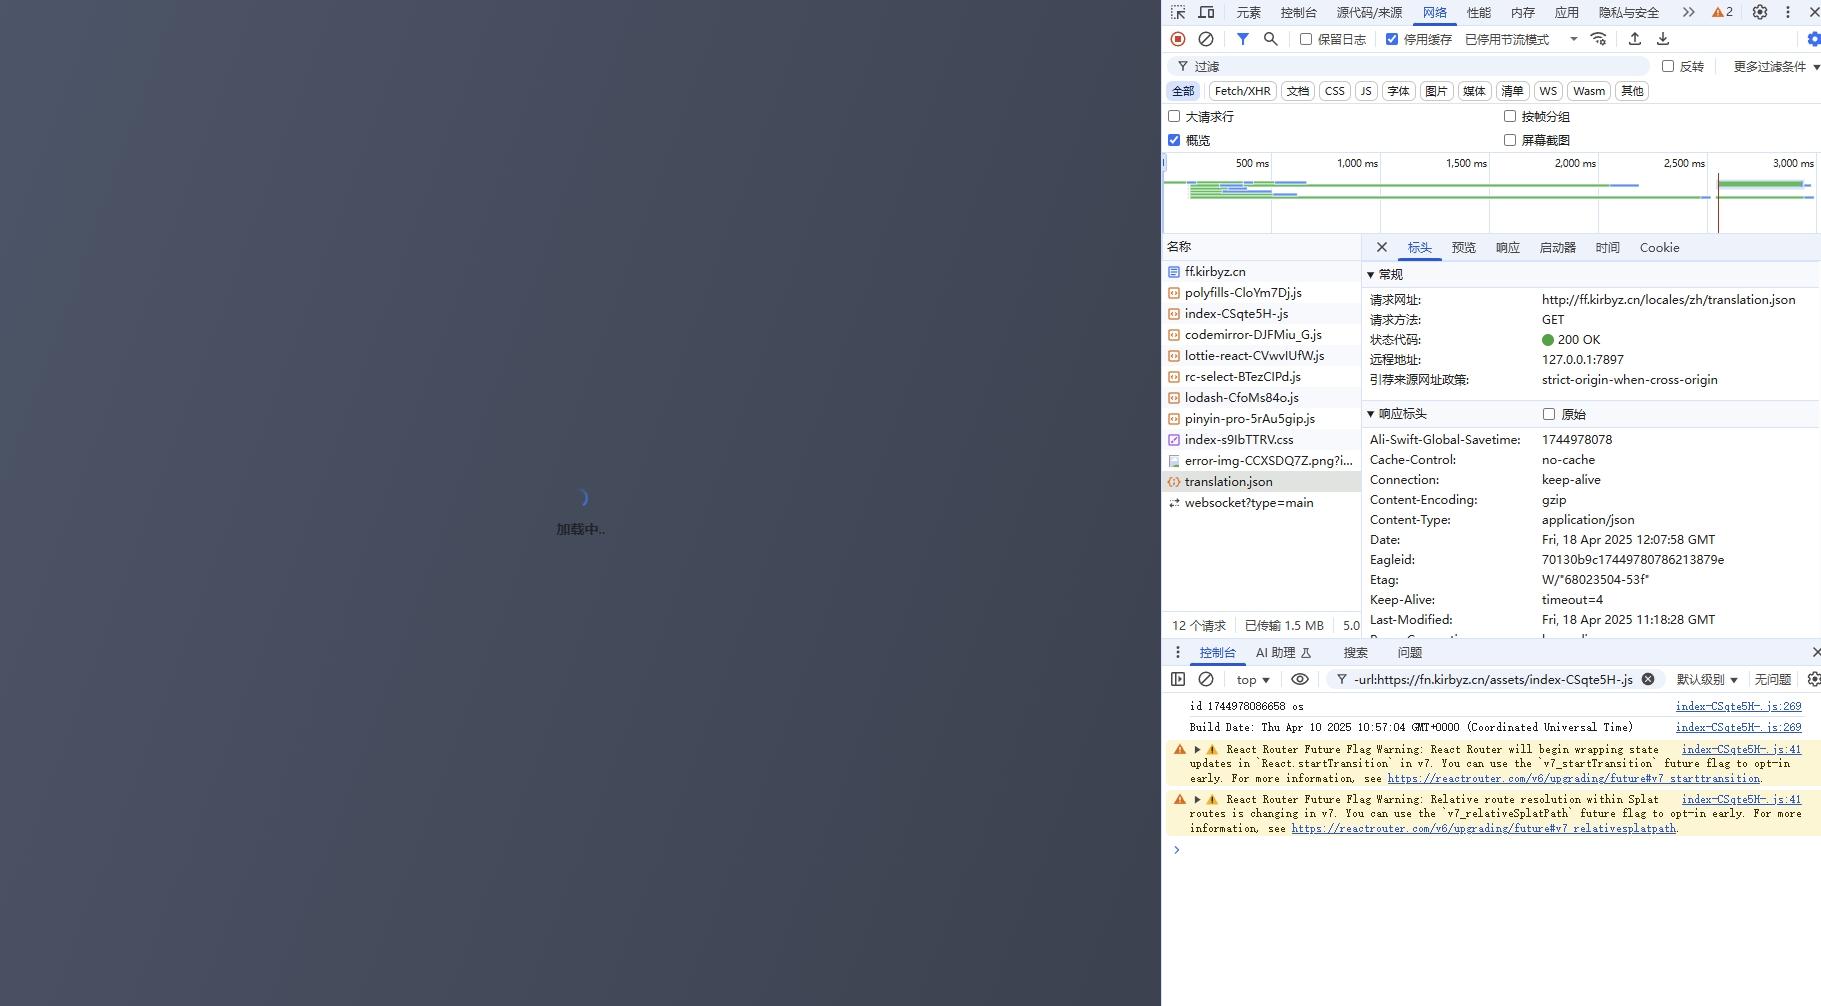1821x1006 pixels.
Task: Open the 预览 request tab
Action: (1463, 247)
